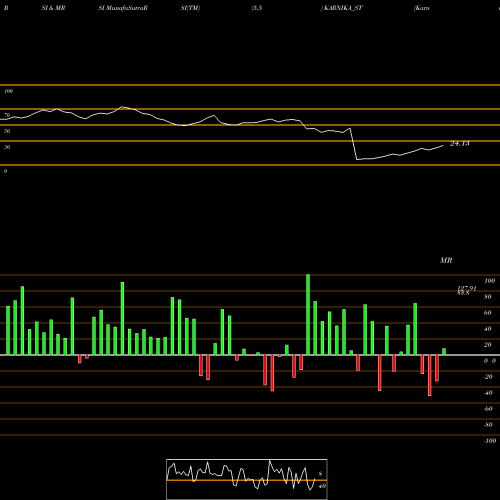500x500 pixels.
Task: Click the 'KARNIKA_ST' symbol label
Action: 343,8
